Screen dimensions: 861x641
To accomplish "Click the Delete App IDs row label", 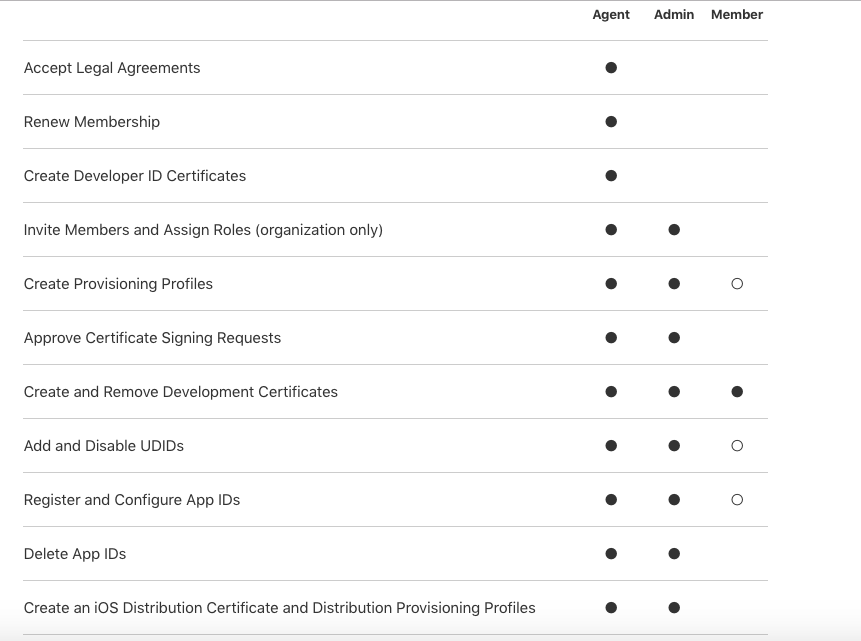I will point(75,554).
